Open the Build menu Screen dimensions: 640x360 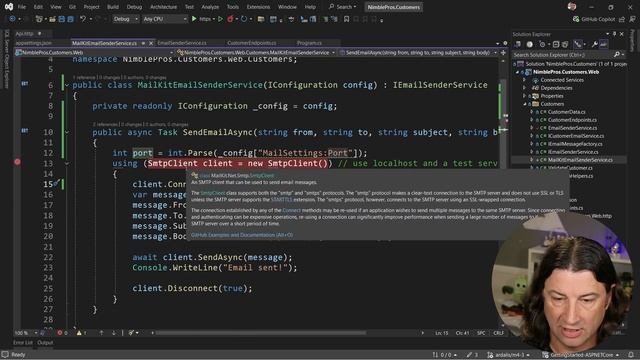click(x=113, y=7)
